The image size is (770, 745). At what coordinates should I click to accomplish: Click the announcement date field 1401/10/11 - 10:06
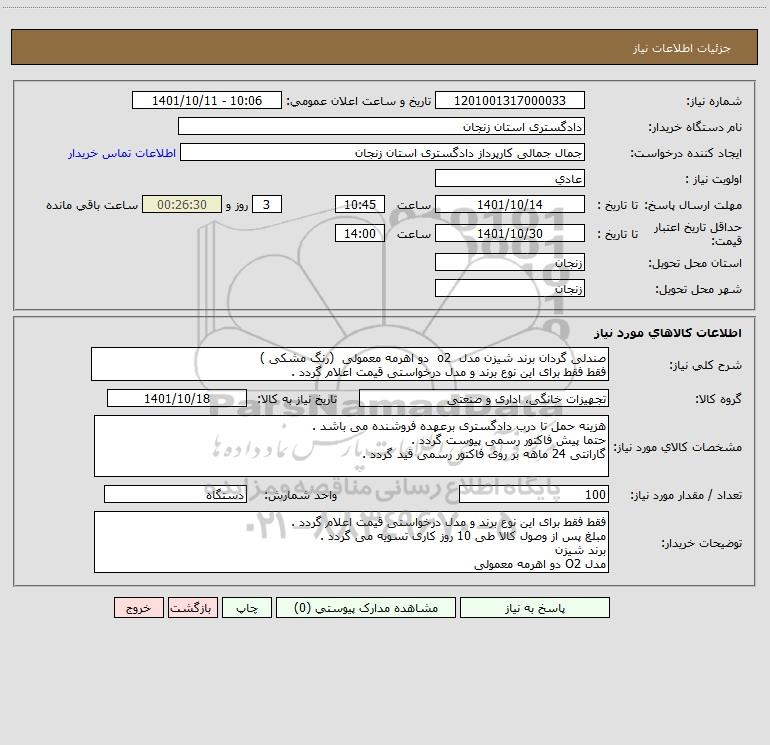click(207, 100)
